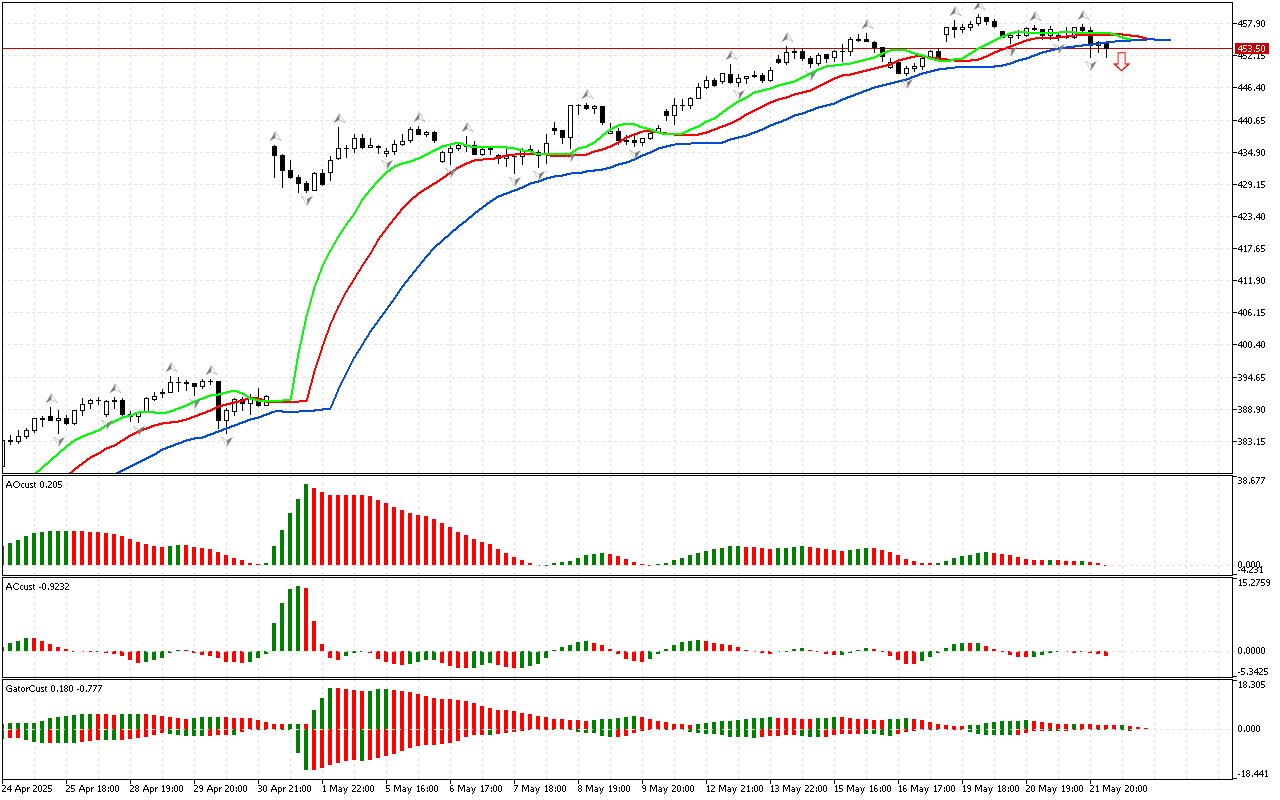
Task: Click the 24 Apr 2025 date label
Action: coord(30,788)
